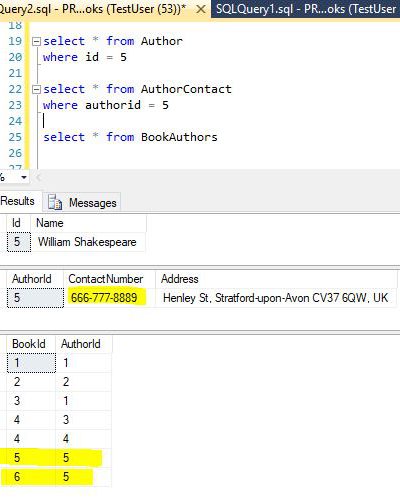Click the word AuthorContact in the query
The width and height of the screenshot is (400, 497).
coord(186,89)
